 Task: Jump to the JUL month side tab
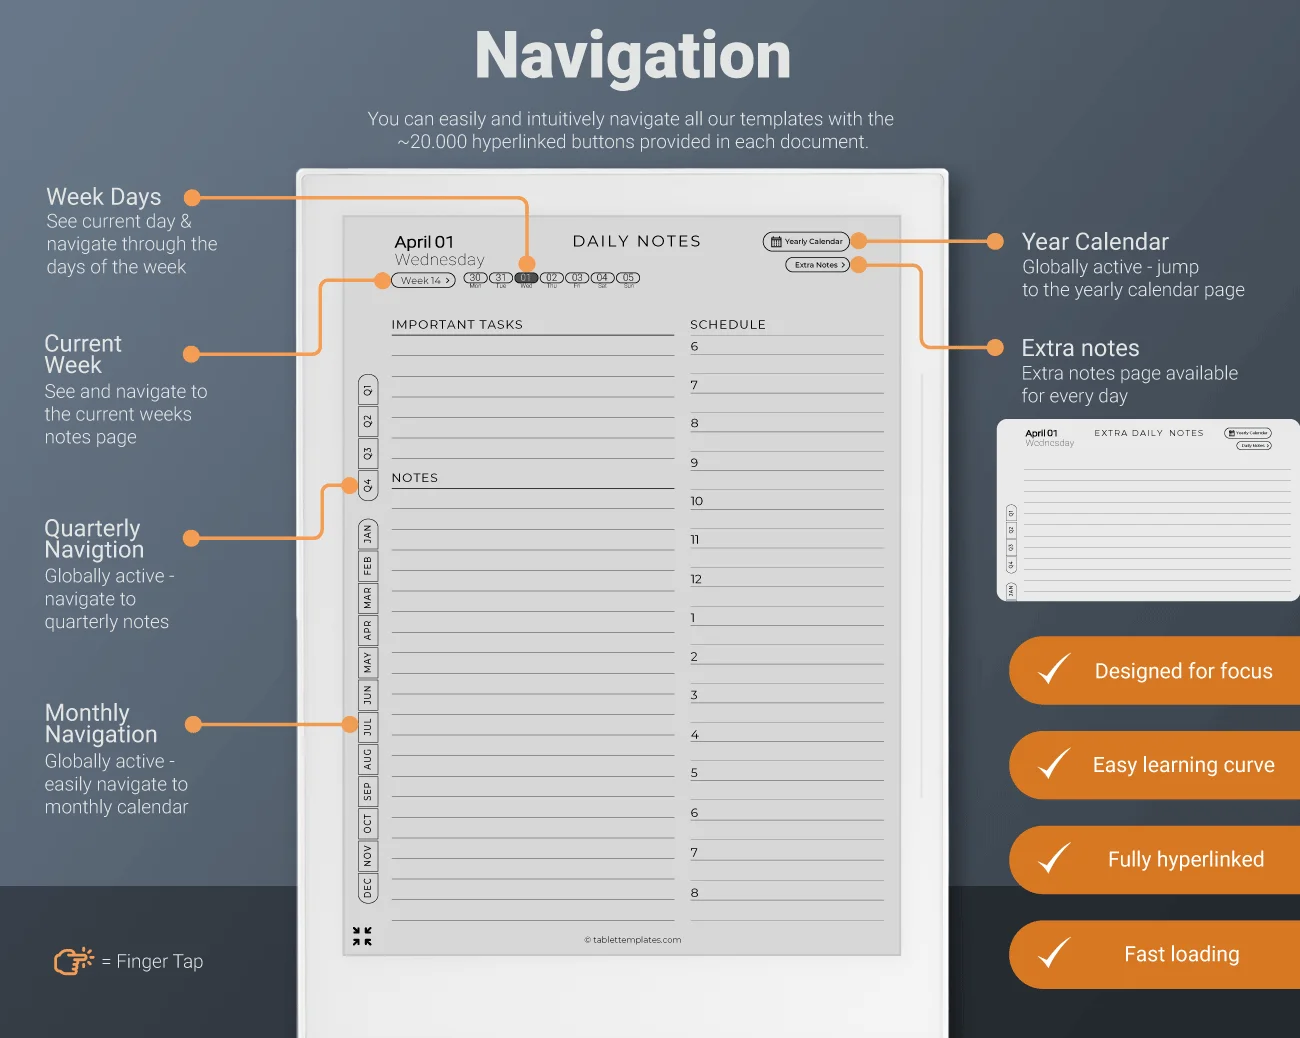[367, 726]
